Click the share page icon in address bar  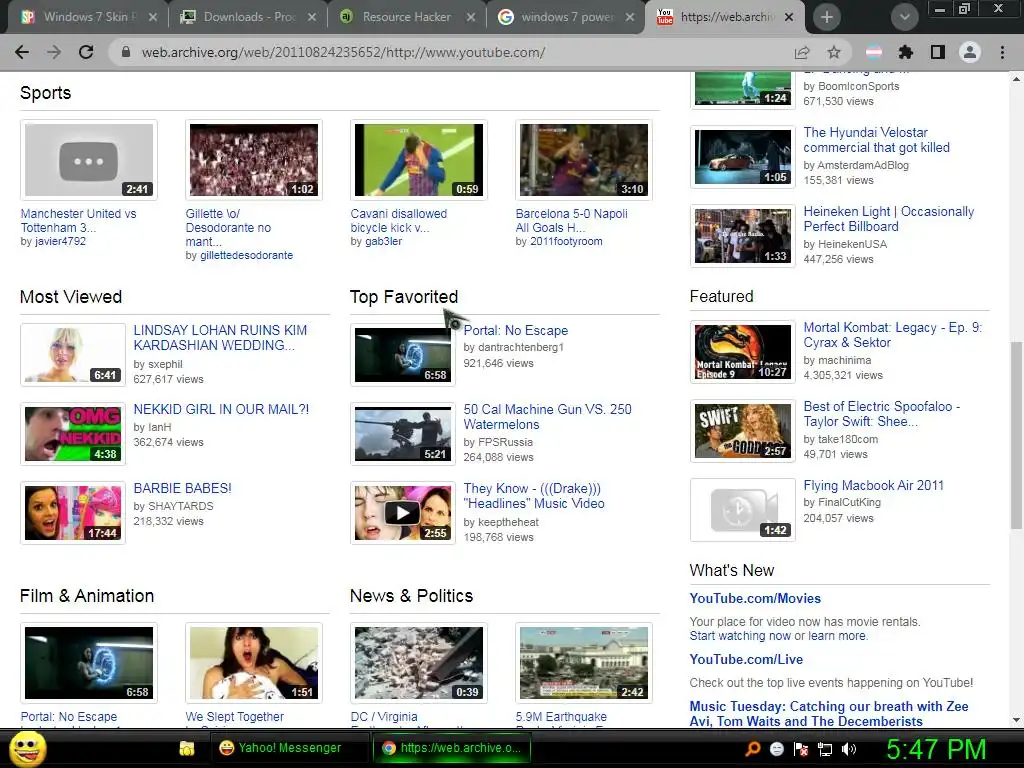[x=802, y=52]
